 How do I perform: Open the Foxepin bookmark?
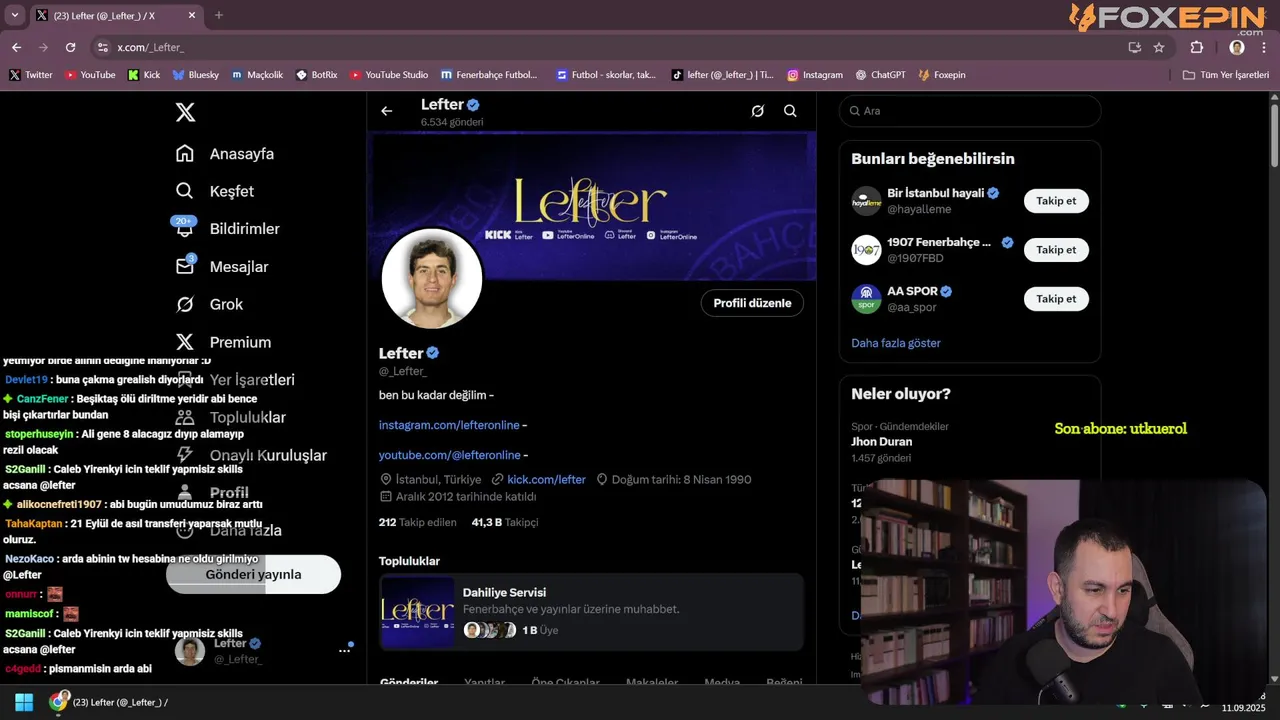pos(941,75)
